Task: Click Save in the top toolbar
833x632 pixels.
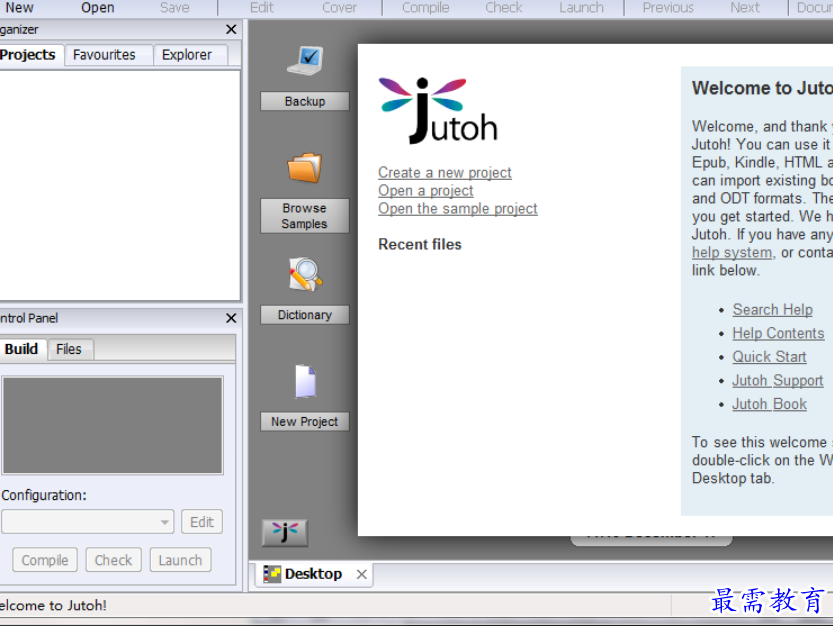Action: 175,8
